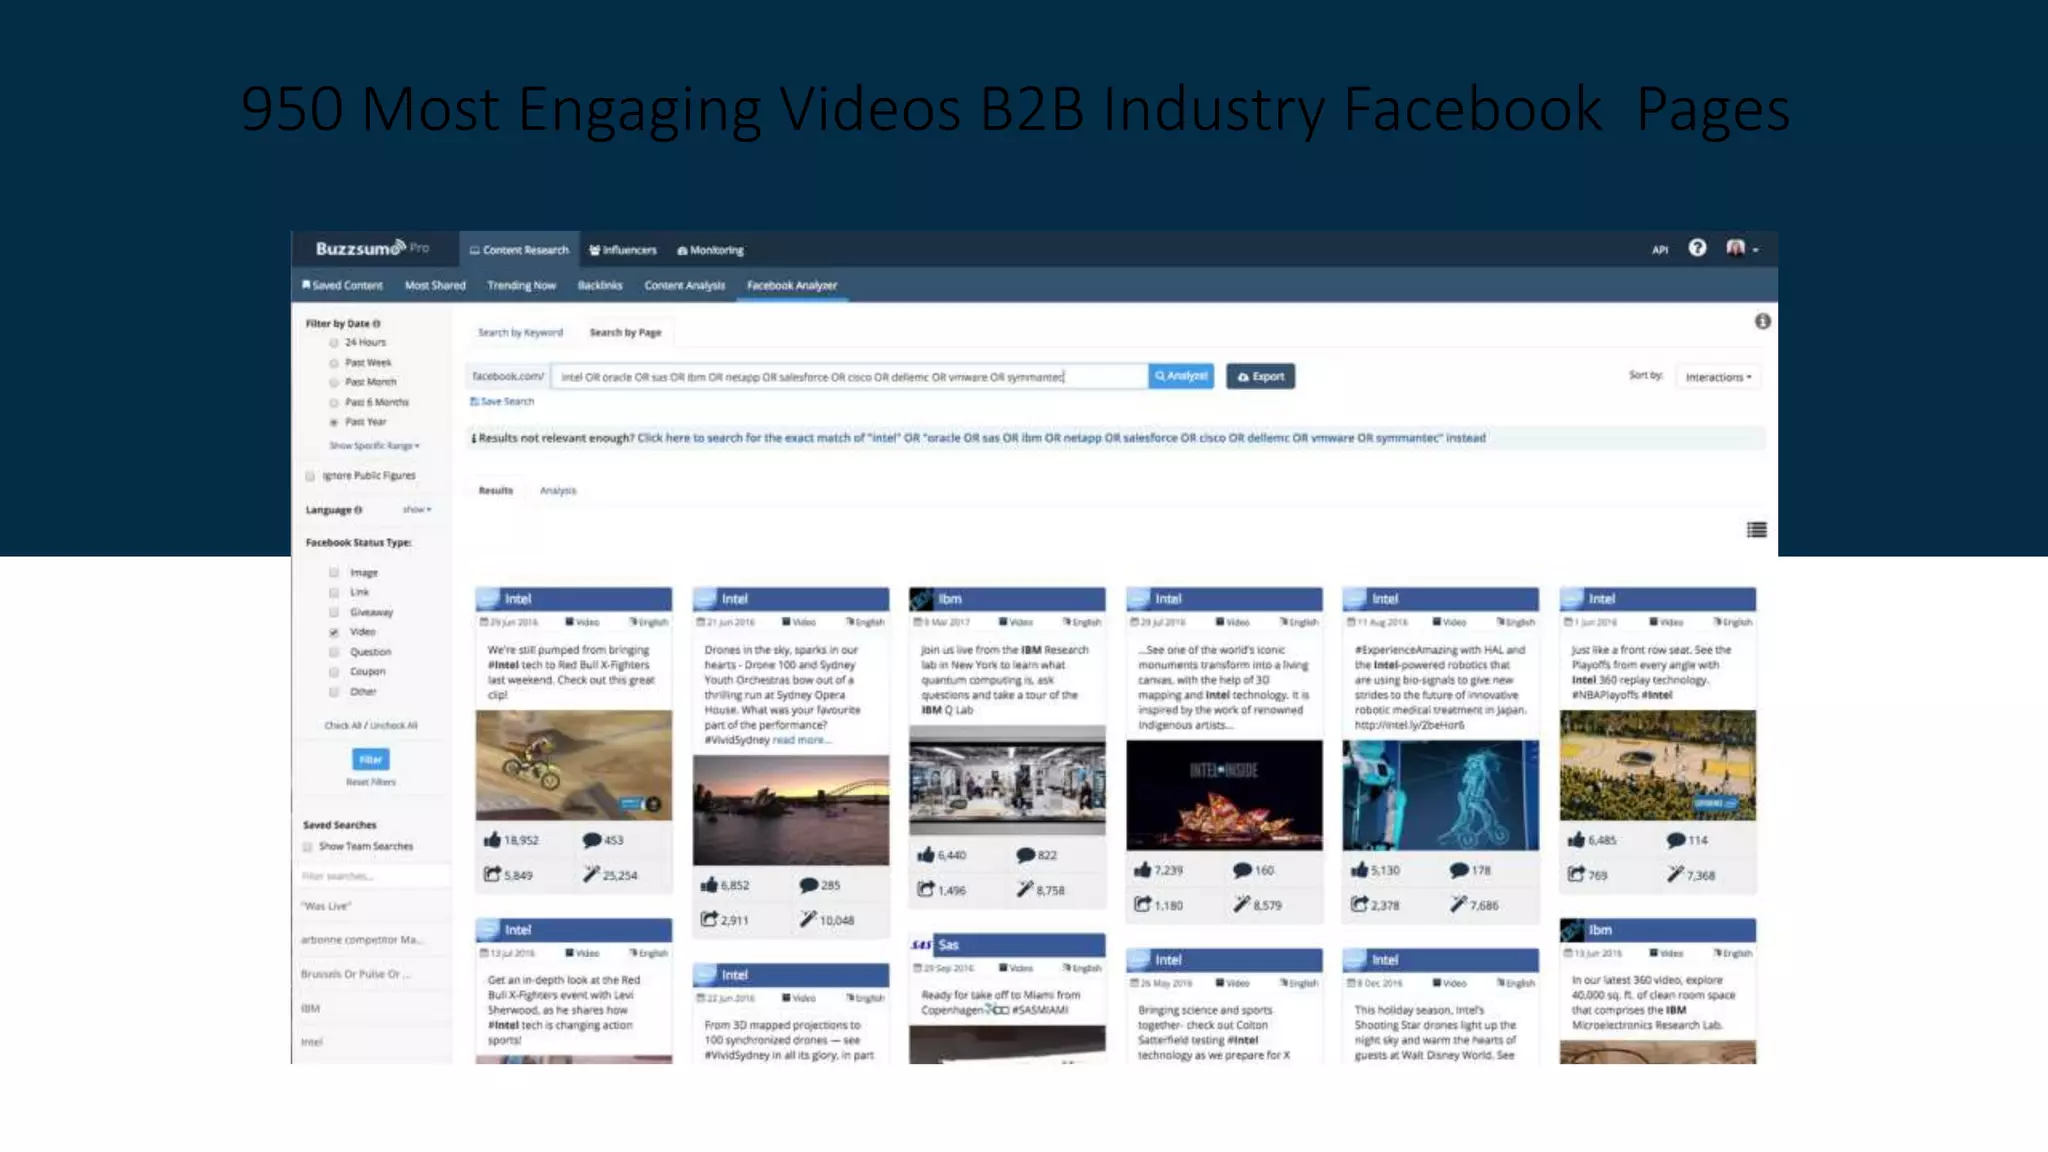Screen dimensions: 2048x1152
Task: Open the help question mark icon
Action: click(x=1697, y=248)
